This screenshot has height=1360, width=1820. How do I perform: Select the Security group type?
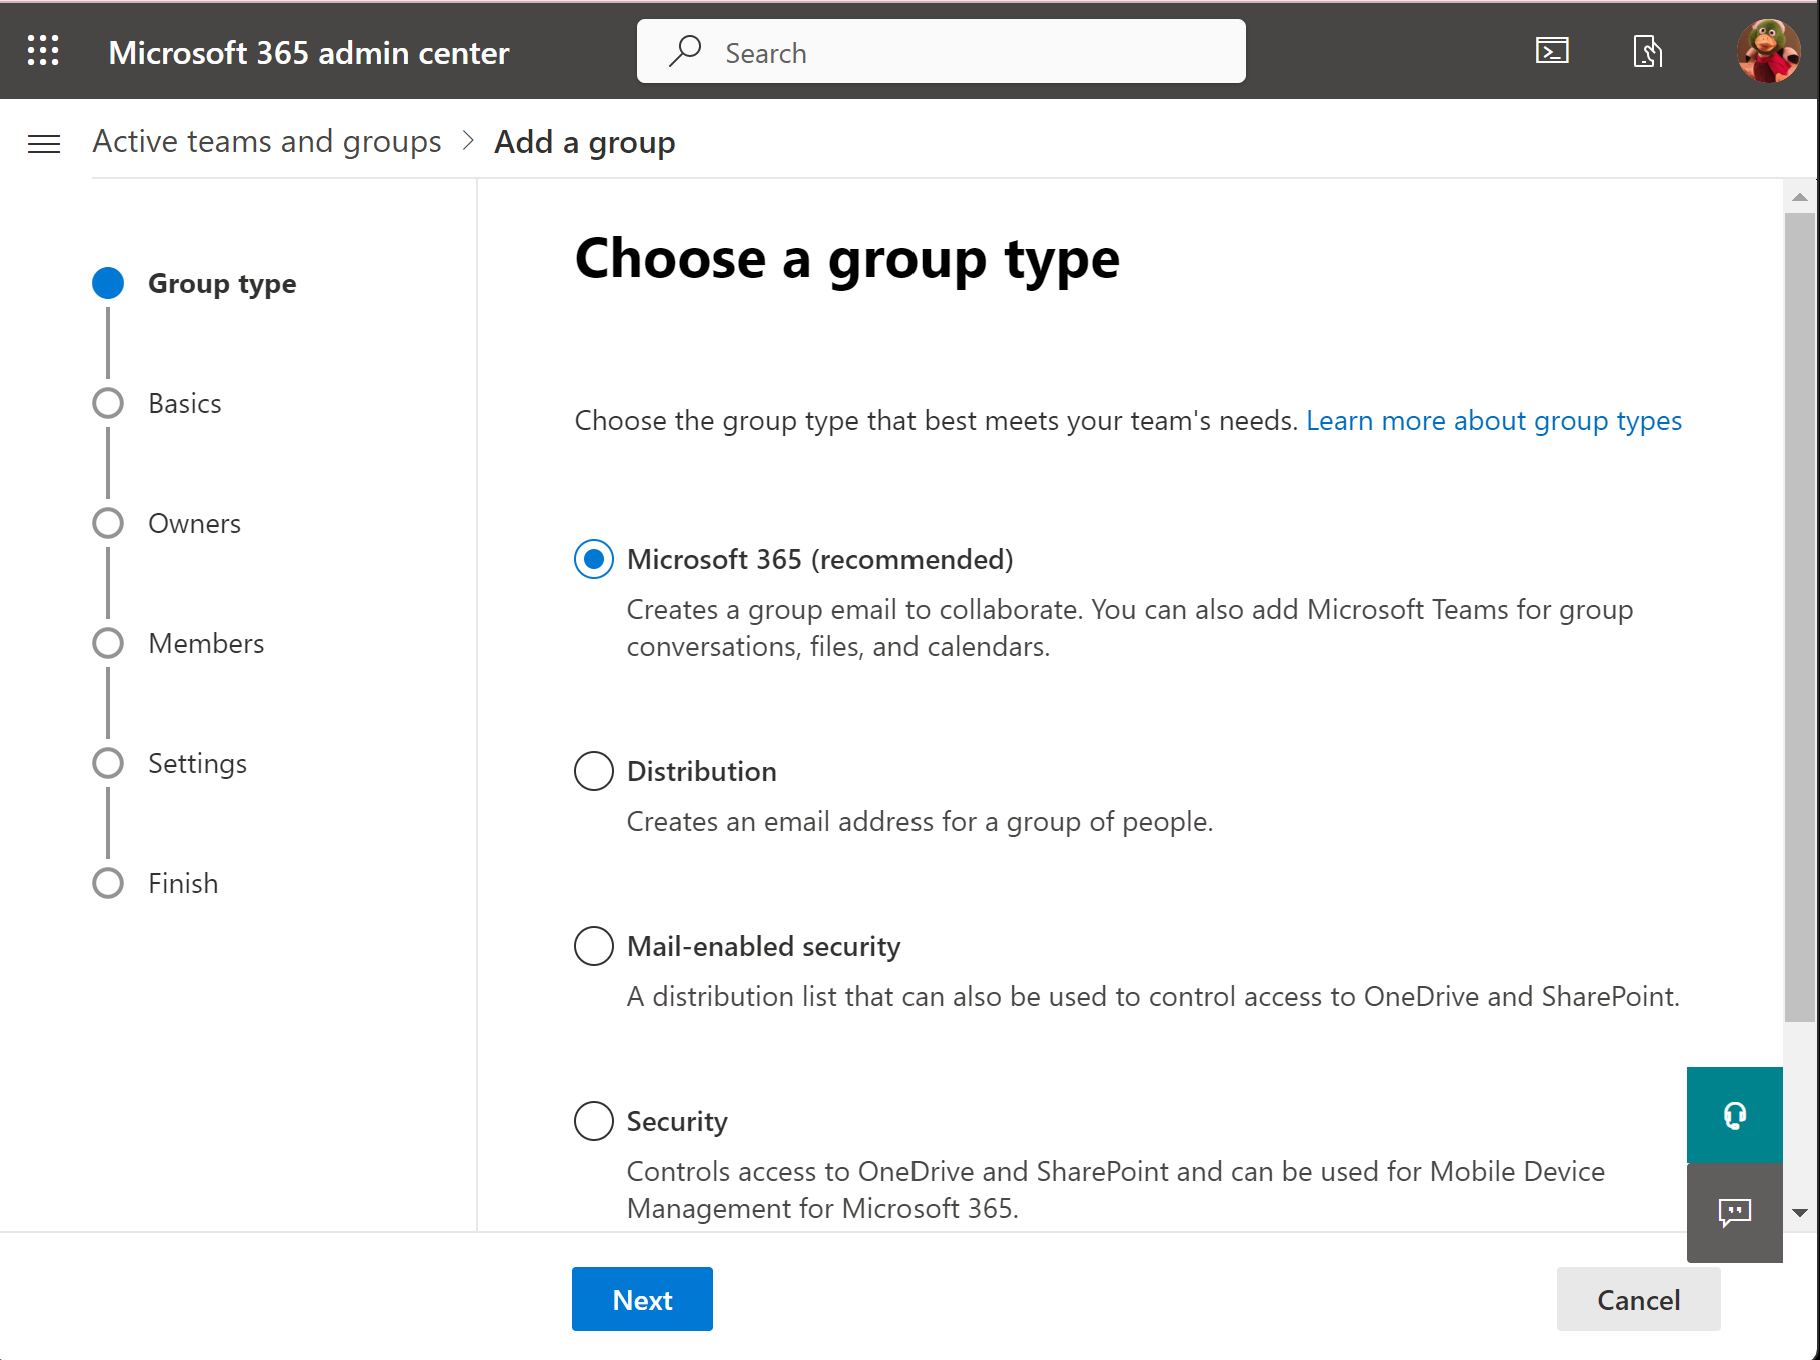tap(594, 1121)
